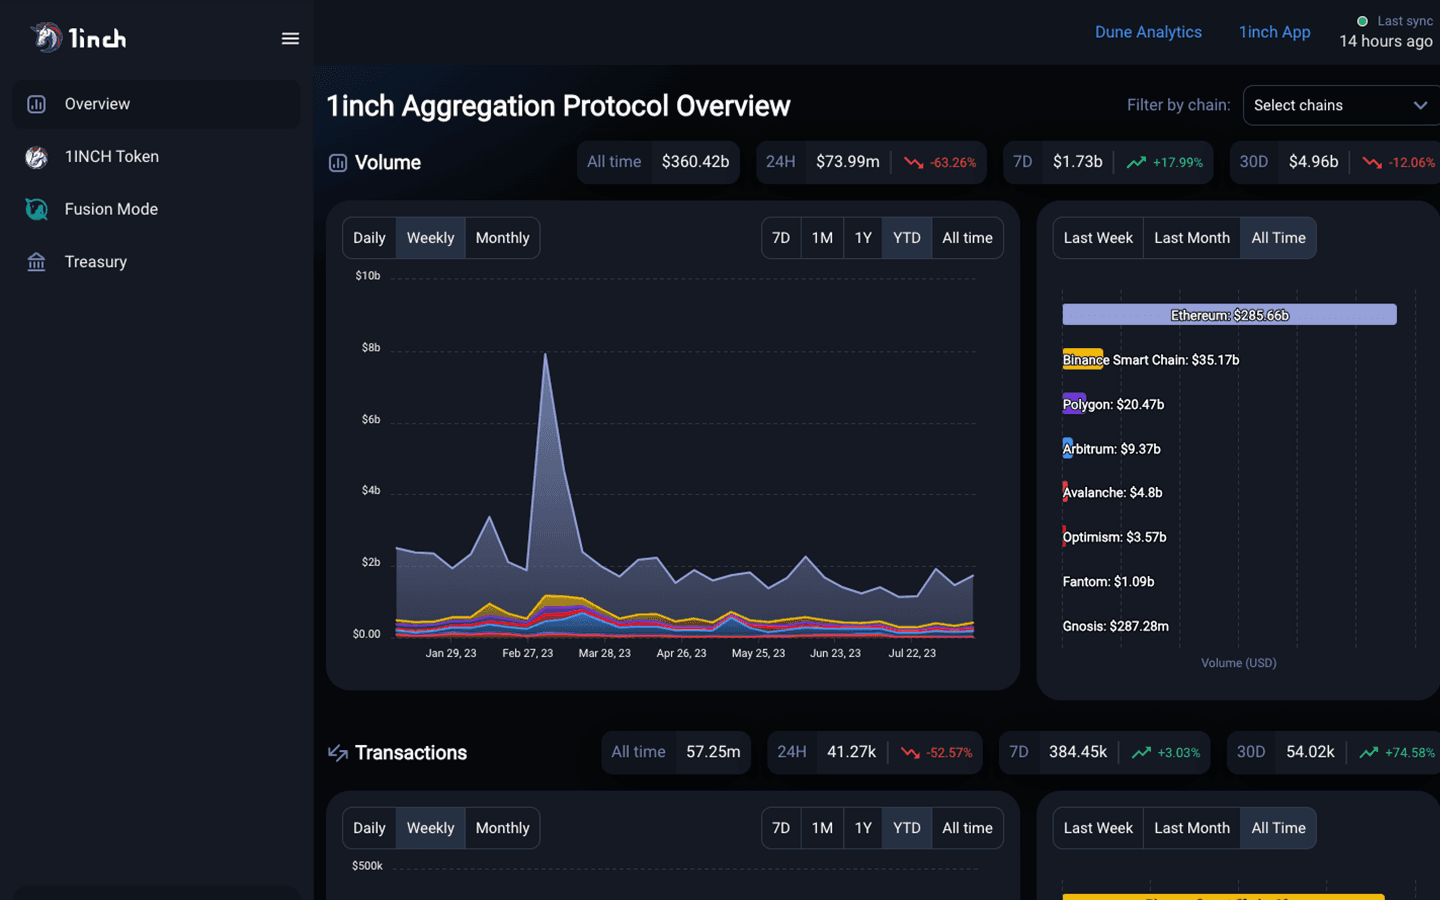Click the Volume 7D uptrend arrow icon
Viewport: 1440px width, 900px height.
click(1136, 162)
